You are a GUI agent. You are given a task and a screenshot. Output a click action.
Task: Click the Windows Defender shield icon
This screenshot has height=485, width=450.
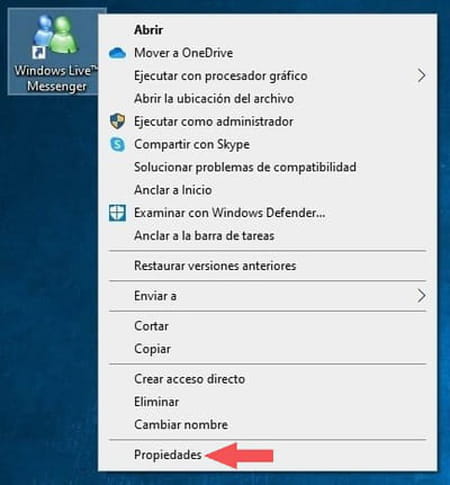117,213
